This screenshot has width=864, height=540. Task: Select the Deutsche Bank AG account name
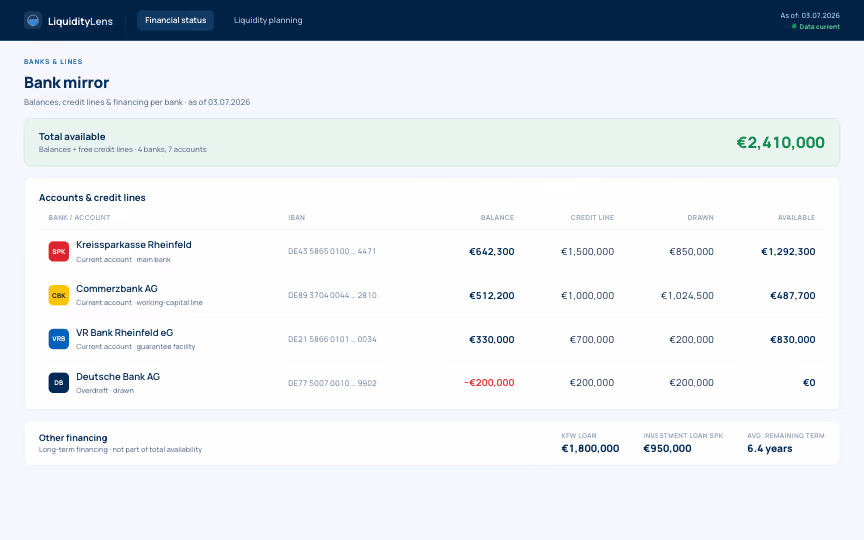pyautogui.click(x=118, y=377)
